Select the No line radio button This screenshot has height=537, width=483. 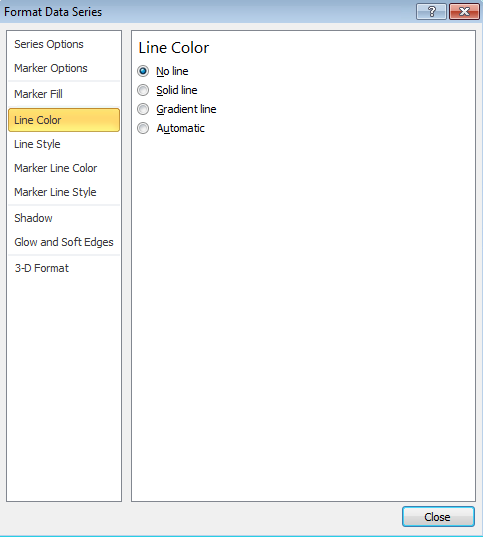143,71
